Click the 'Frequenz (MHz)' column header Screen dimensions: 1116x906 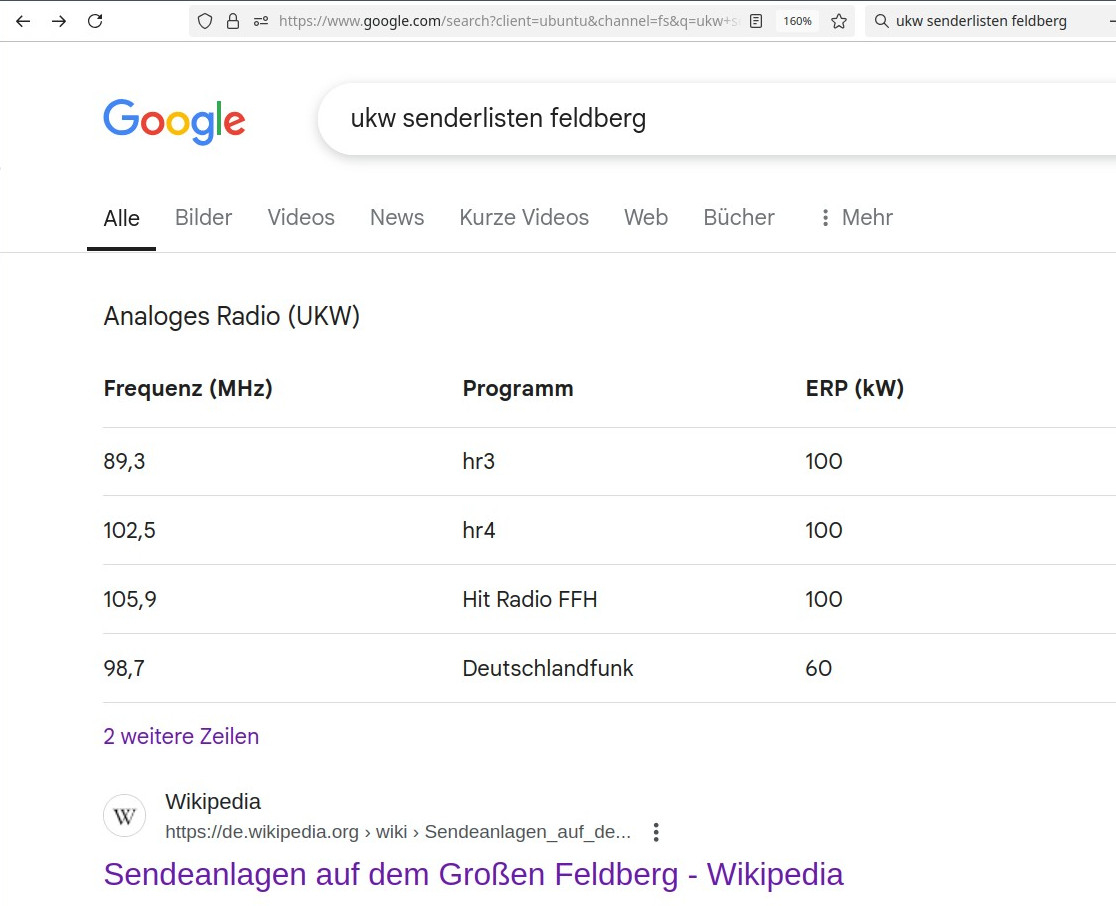coord(188,389)
